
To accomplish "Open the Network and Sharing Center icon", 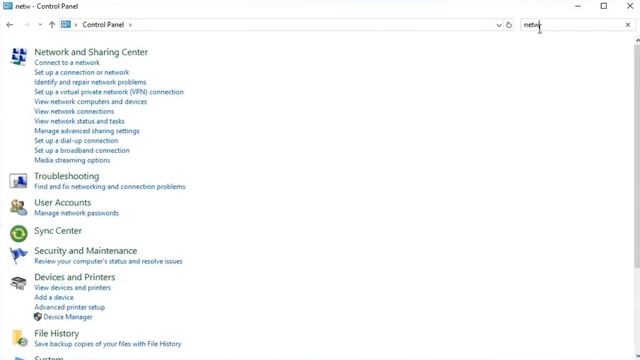I will [19, 56].
